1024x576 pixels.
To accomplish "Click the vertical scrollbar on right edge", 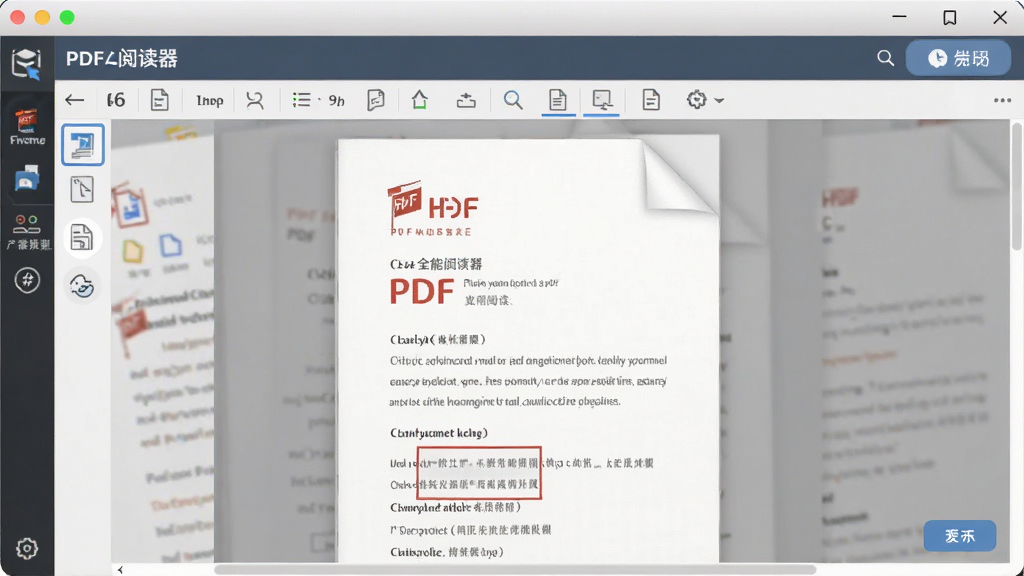I will [1016, 185].
